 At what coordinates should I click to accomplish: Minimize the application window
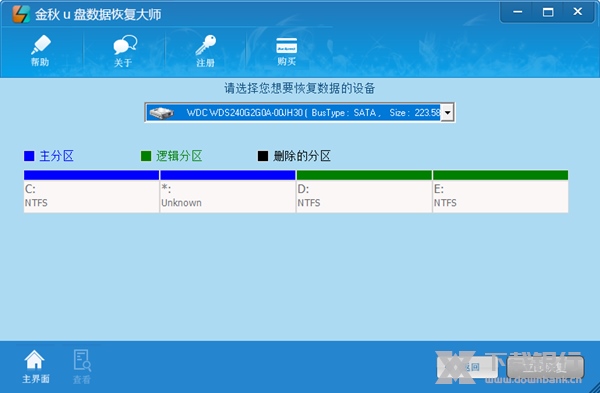click(x=517, y=12)
